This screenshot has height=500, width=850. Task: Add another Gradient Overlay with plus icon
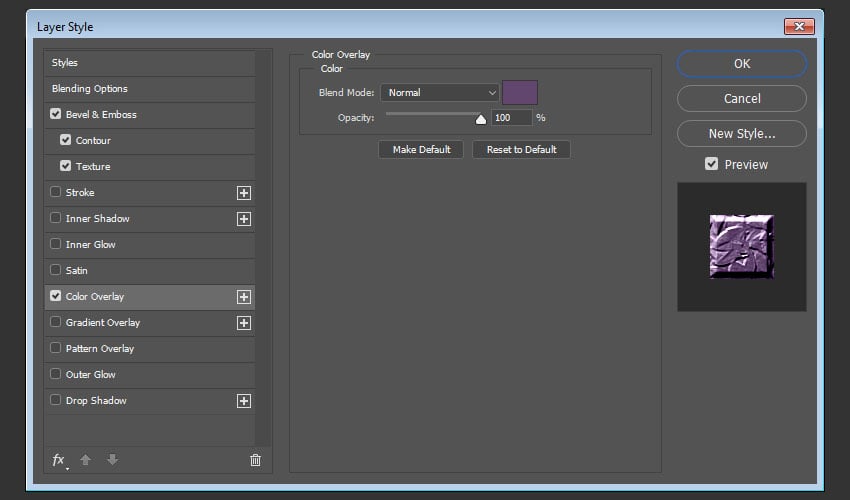[x=244, y=323]
